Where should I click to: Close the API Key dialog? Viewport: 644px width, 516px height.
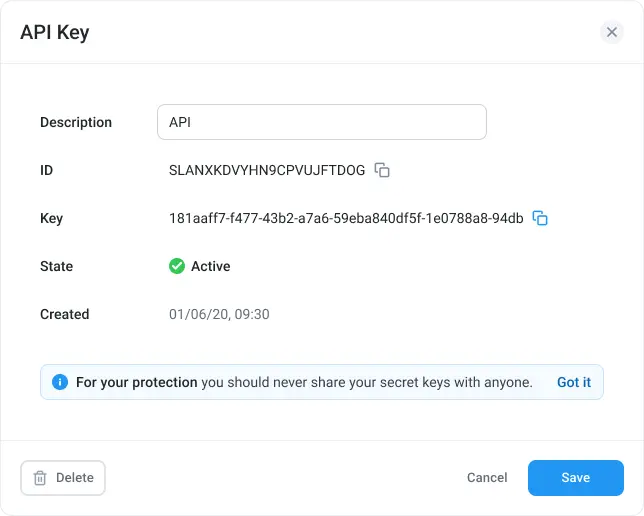612,32
